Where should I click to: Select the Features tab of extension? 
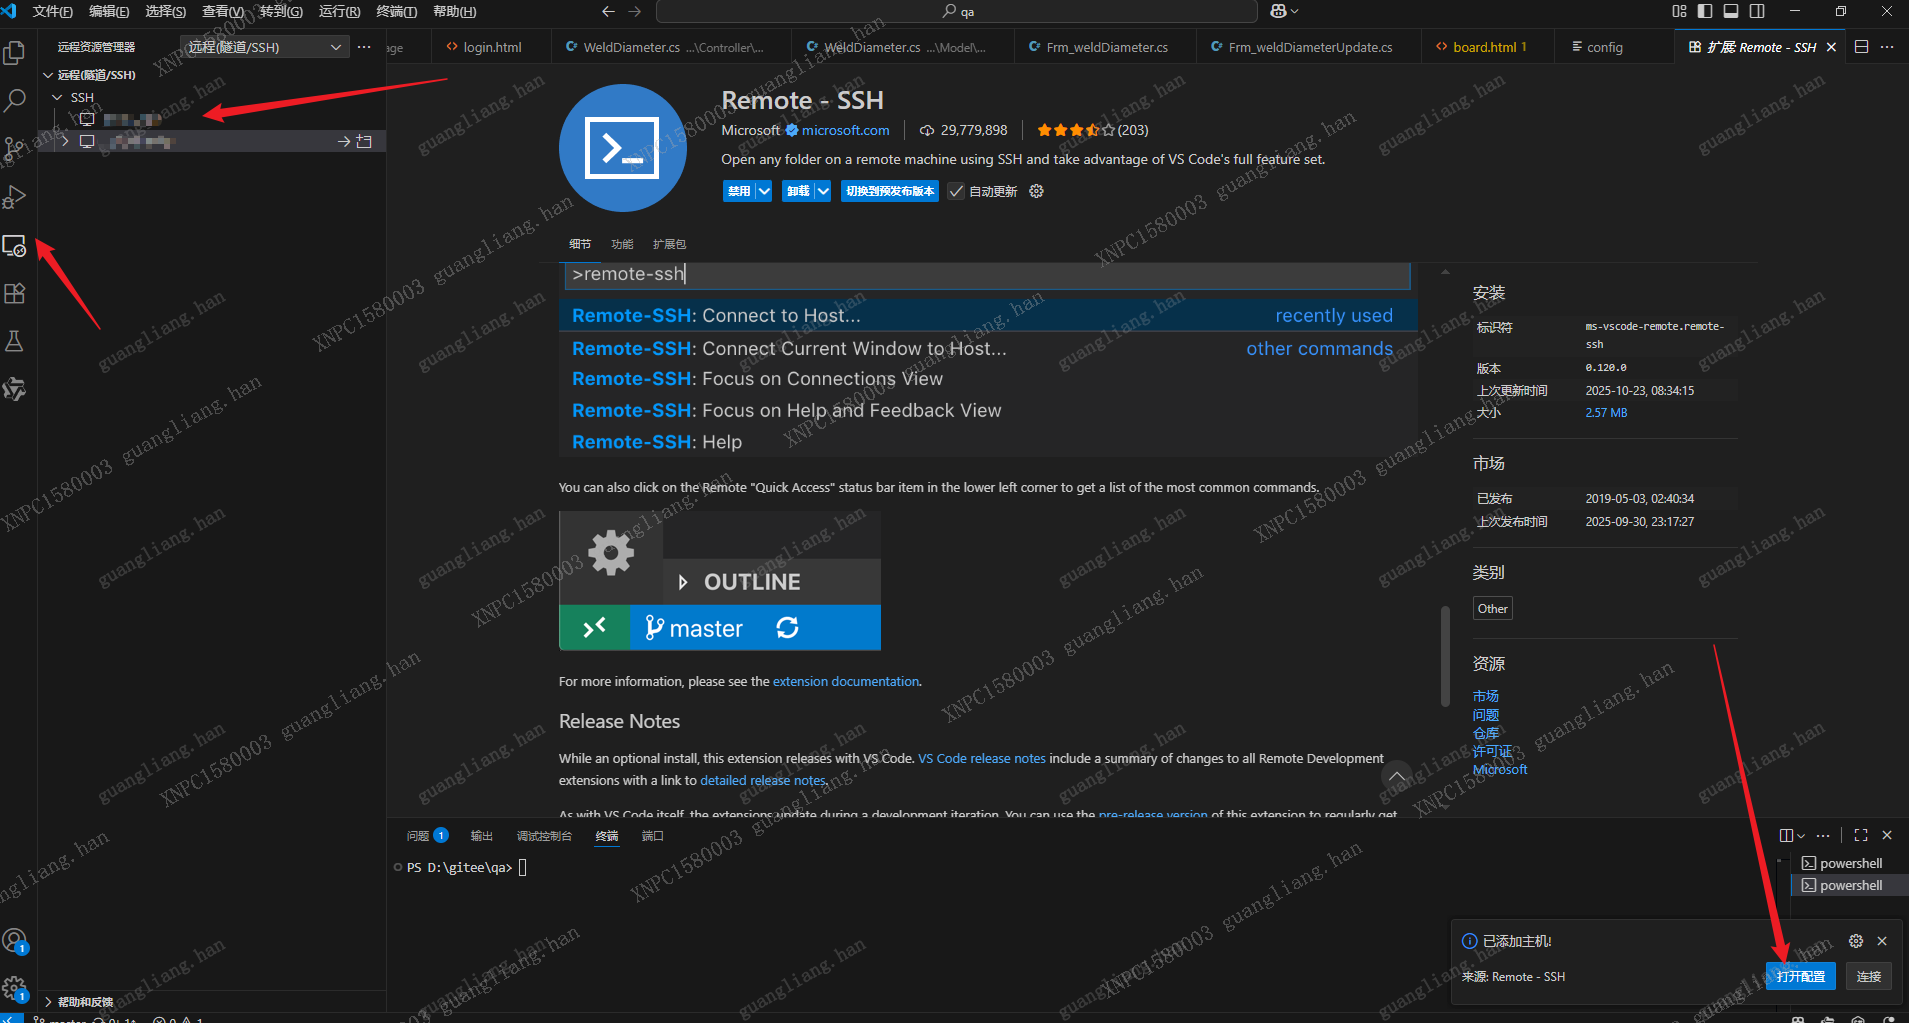622,244
